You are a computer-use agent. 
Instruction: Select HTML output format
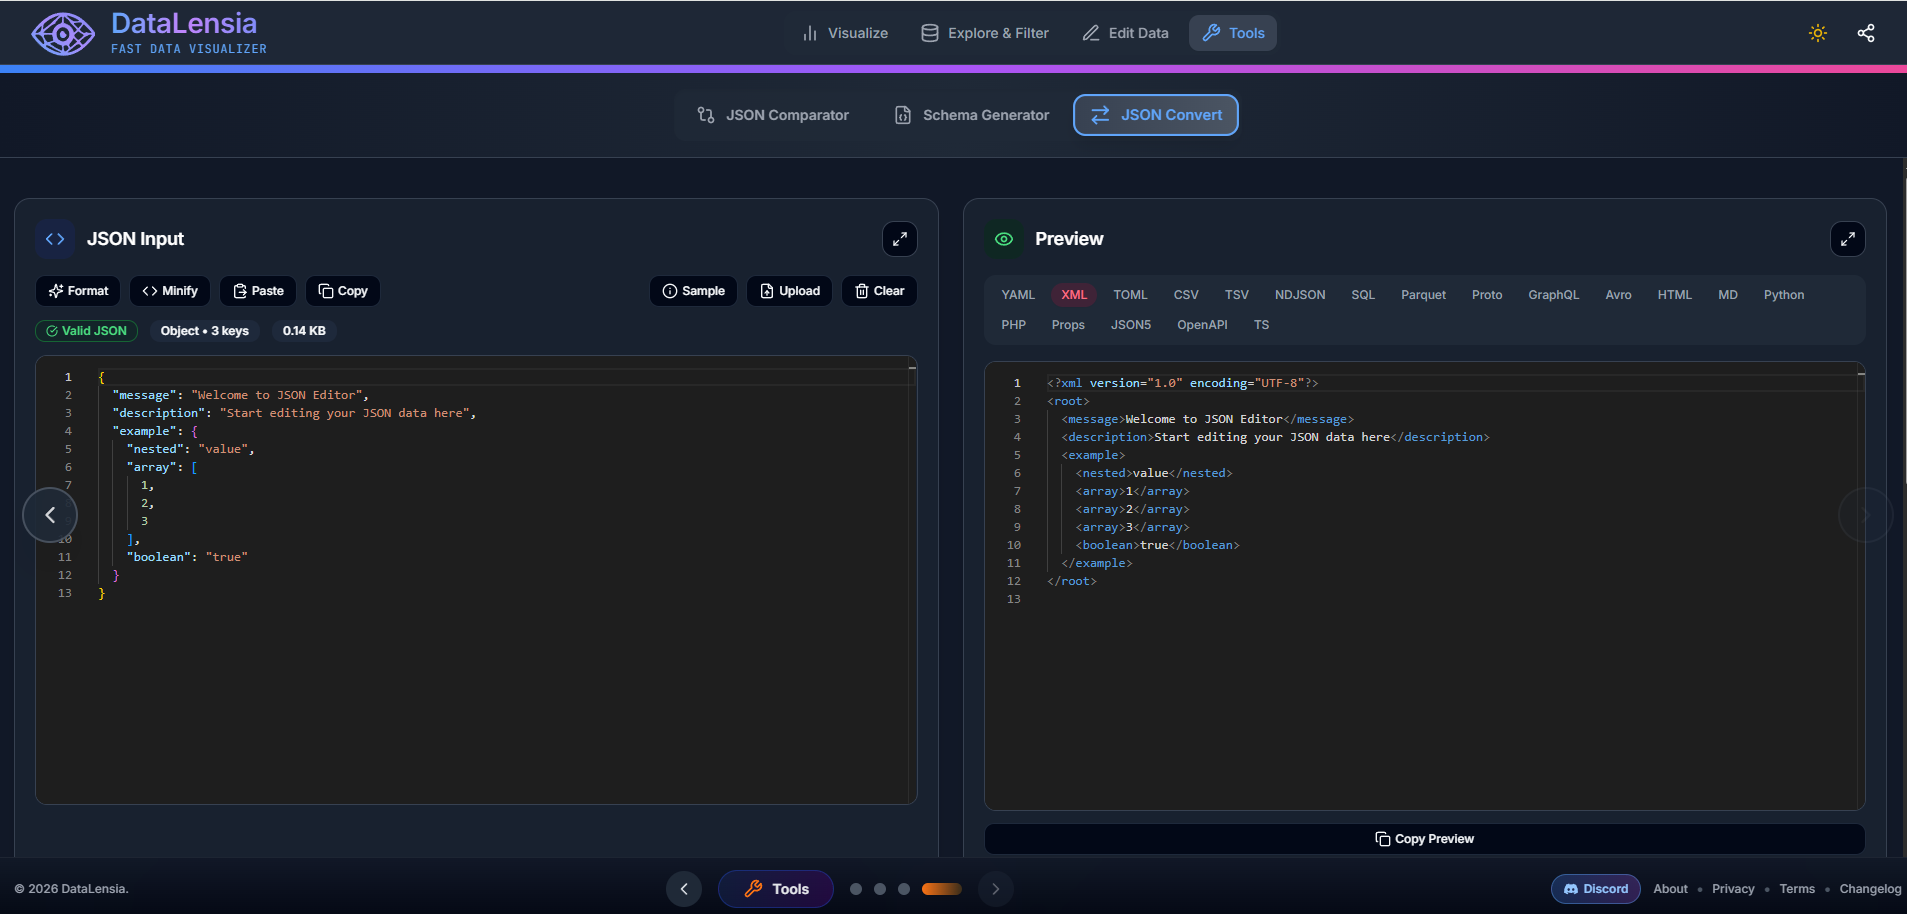click(1674, 295)
